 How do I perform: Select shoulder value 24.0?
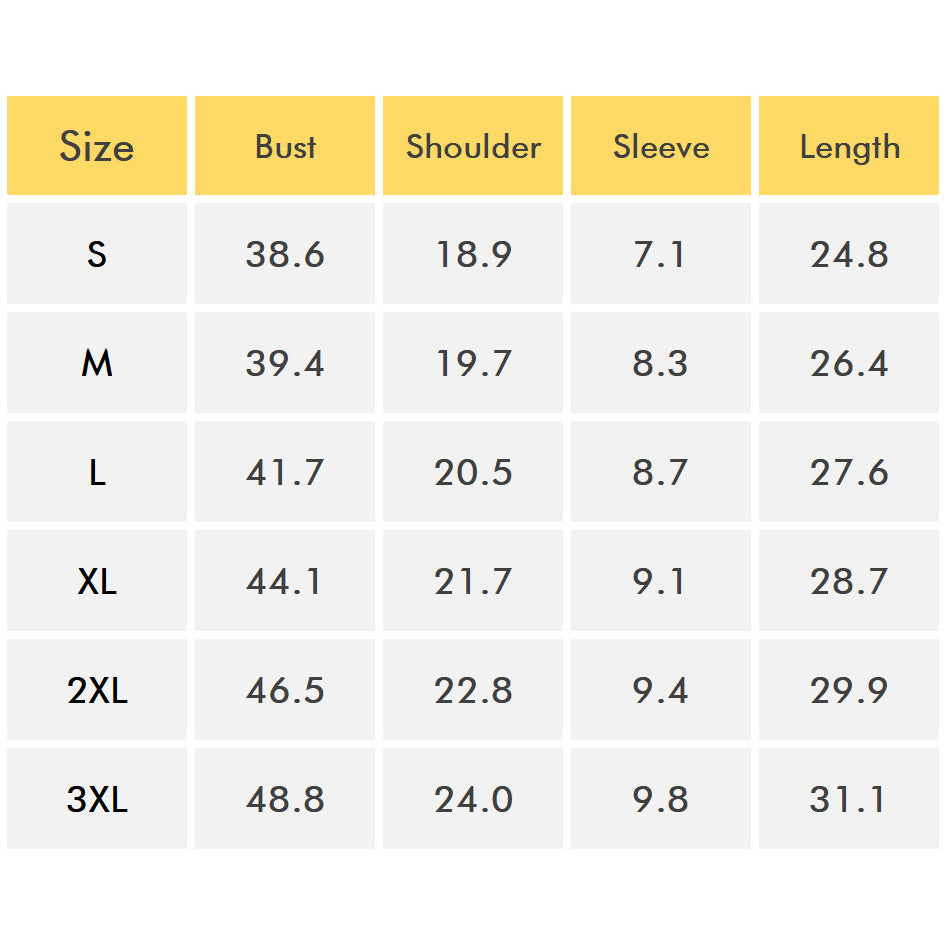click(473, 799)
